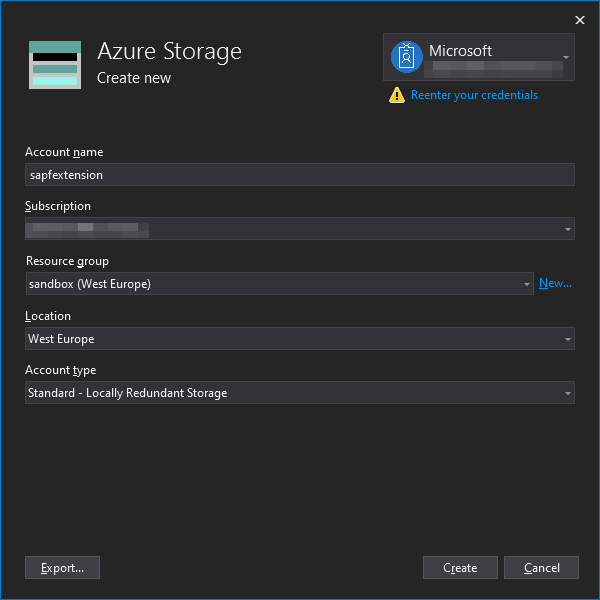Viewport: 600px width, 600px height.
Task: Close the Azure Storage dialog
Action: (580, 20)
